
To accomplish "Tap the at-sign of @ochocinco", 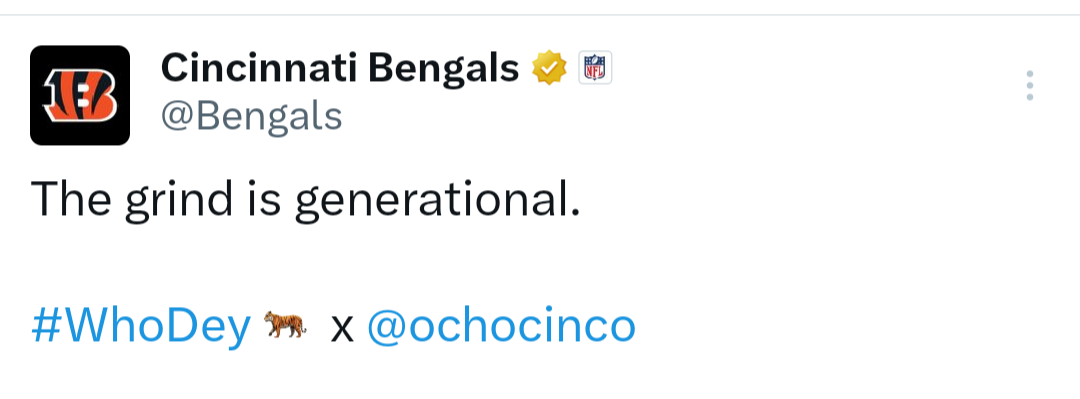I will 387,328.
